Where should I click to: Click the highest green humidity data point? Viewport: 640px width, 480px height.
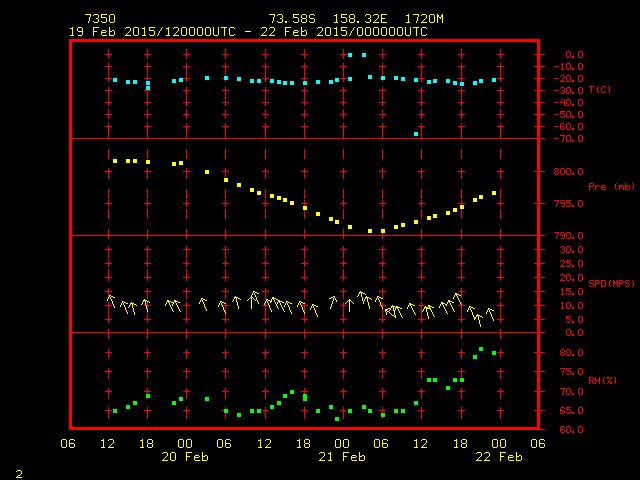pos(481,349)
